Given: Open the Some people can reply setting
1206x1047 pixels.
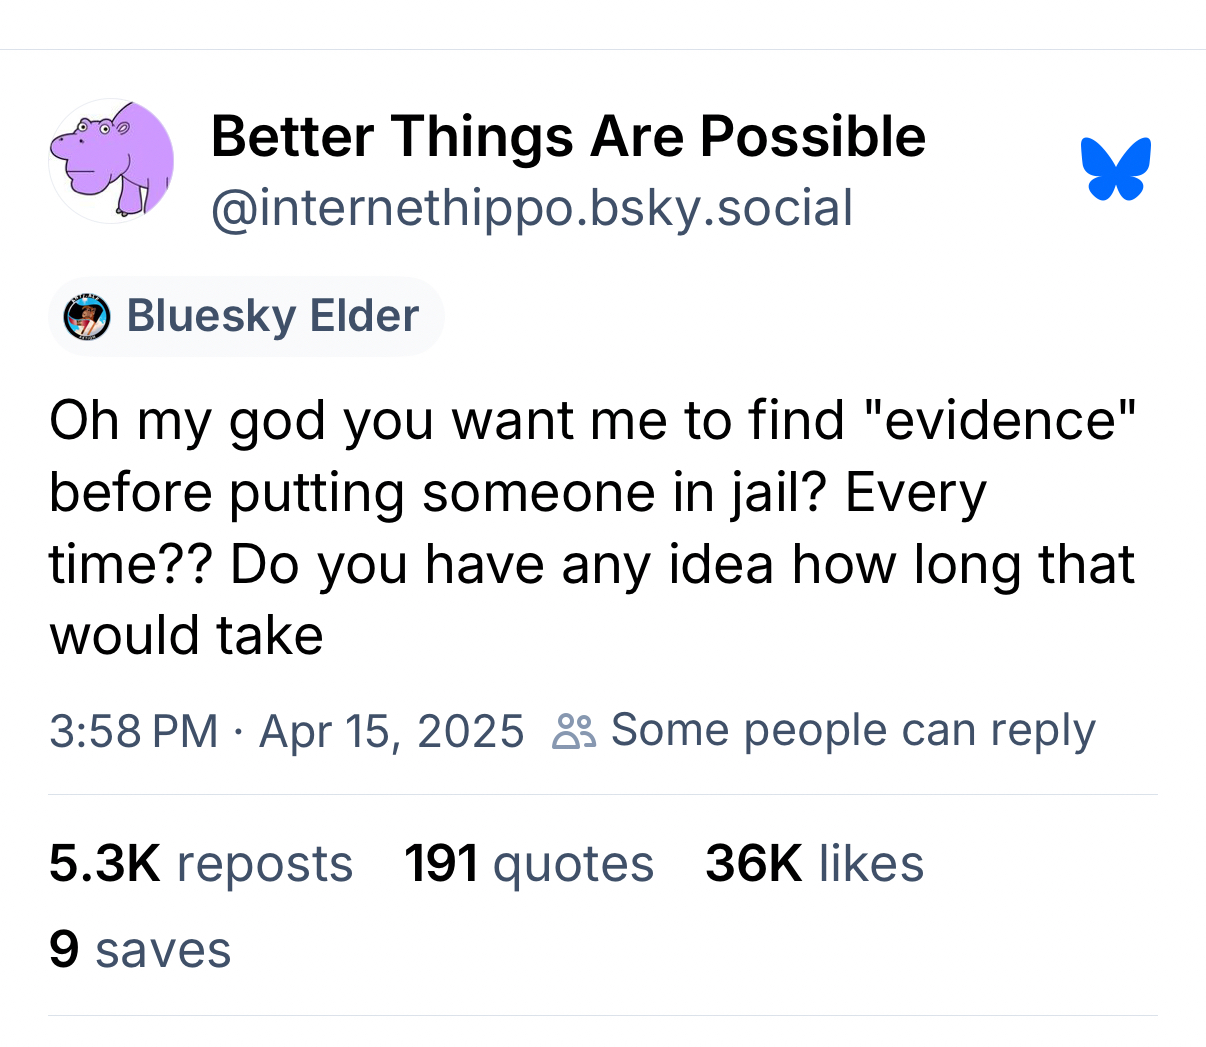Looking at the screenshot, I should 852,730.
